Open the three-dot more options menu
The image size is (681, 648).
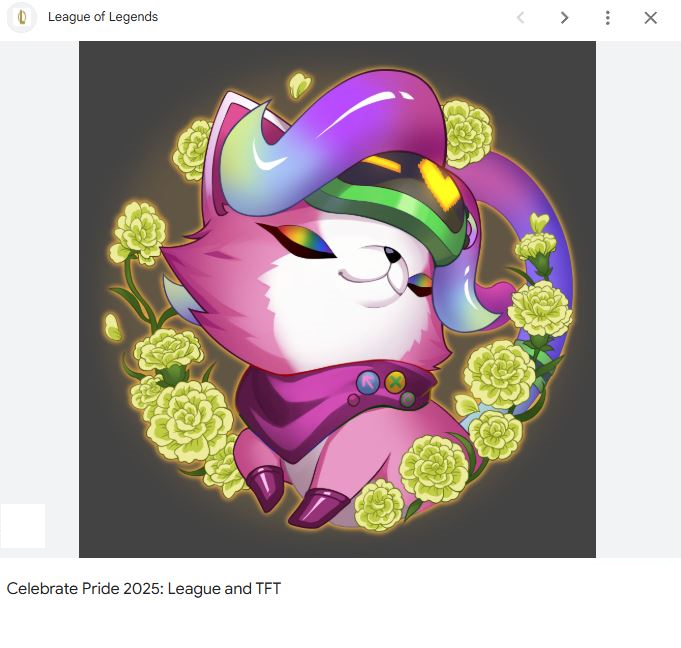[608, 18]
